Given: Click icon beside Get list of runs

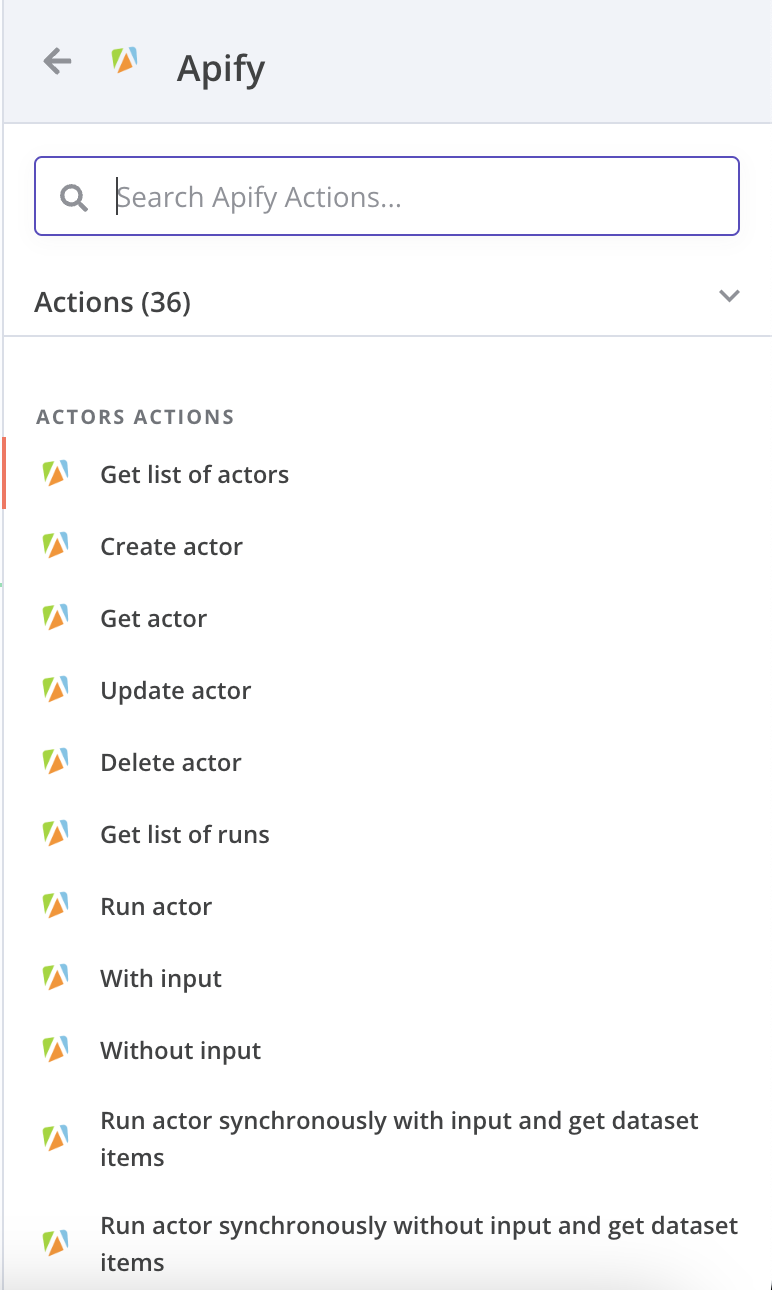Looking at the screenshot, I should click(x=55, y=834).
